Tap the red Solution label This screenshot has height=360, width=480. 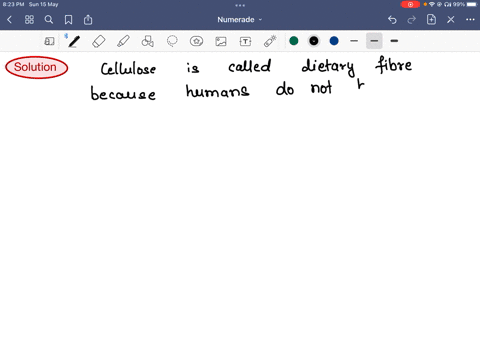pyautogui.click(x=37, y=67)
